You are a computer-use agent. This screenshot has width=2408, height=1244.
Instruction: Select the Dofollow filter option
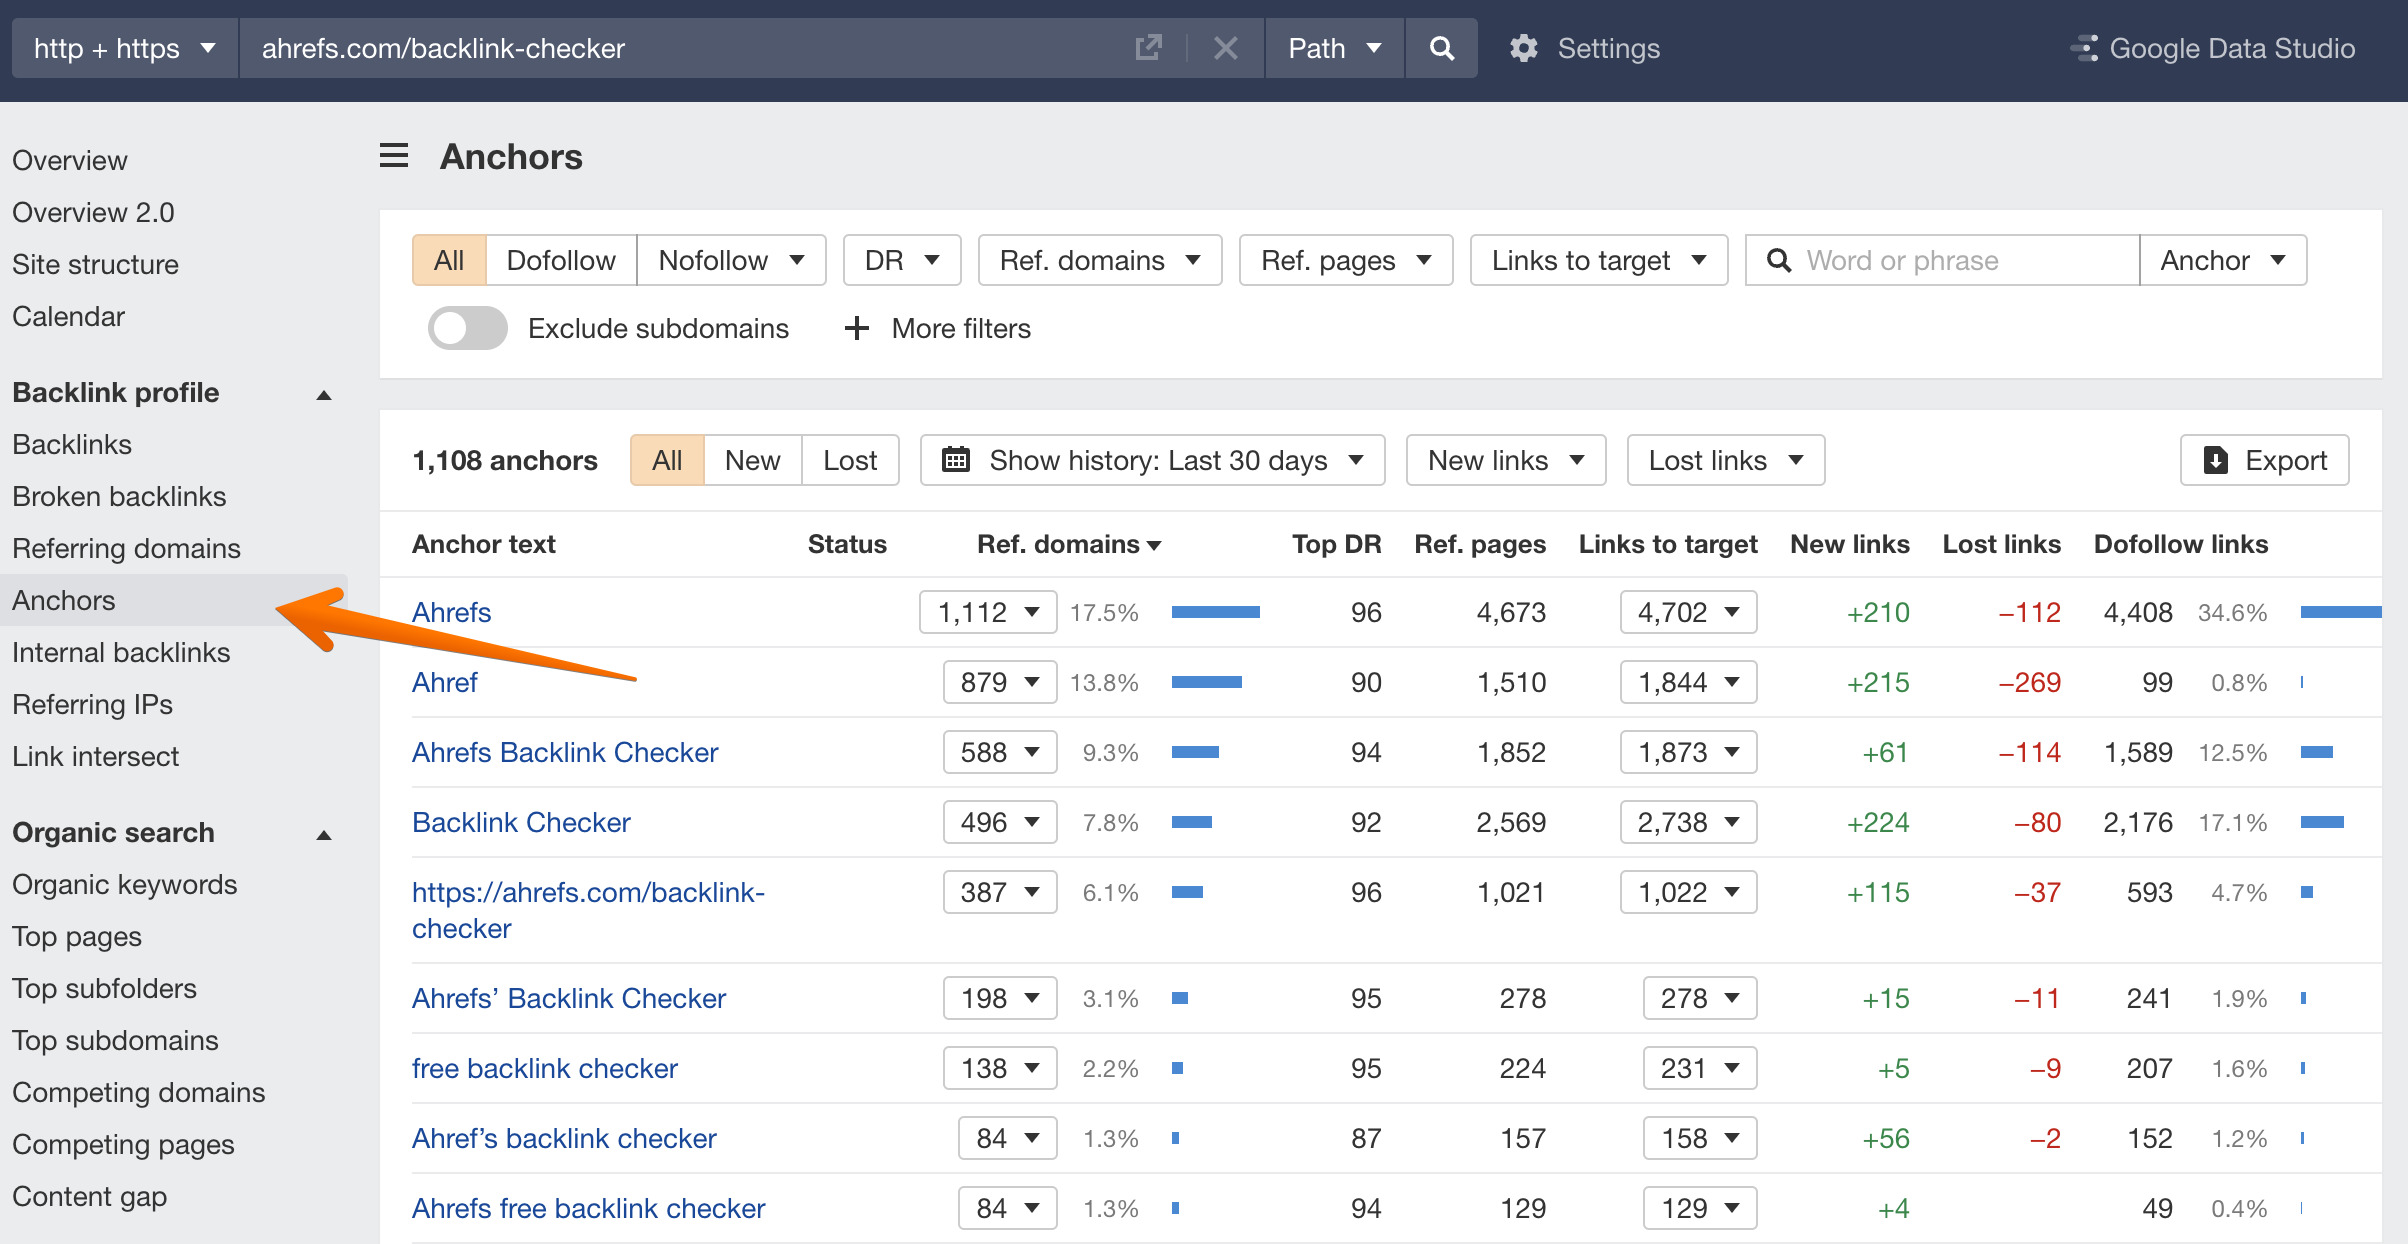561,260
